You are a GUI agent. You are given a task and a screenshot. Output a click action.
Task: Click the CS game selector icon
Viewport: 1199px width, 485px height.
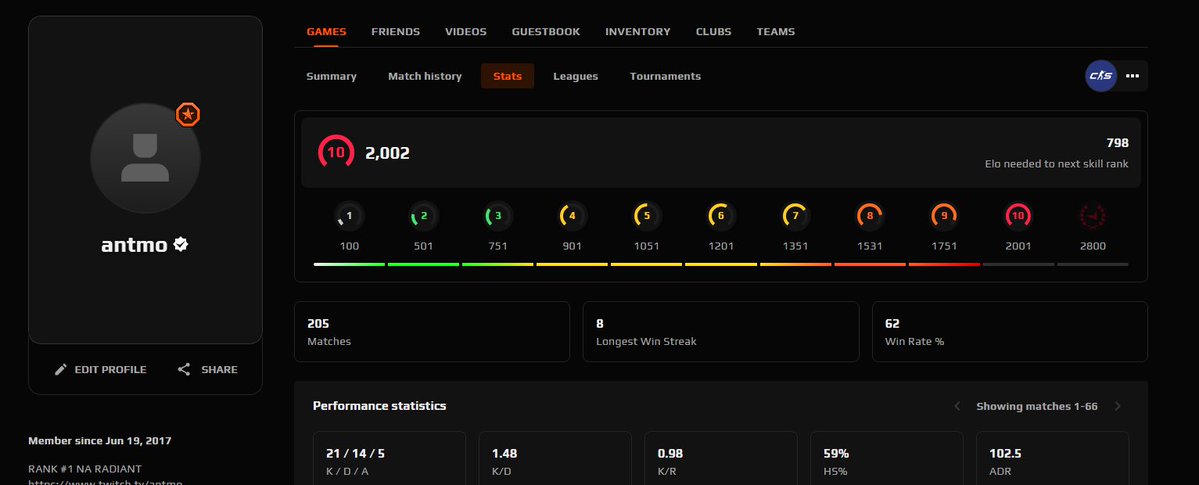pyautogui.click(x=1101, y=76)
